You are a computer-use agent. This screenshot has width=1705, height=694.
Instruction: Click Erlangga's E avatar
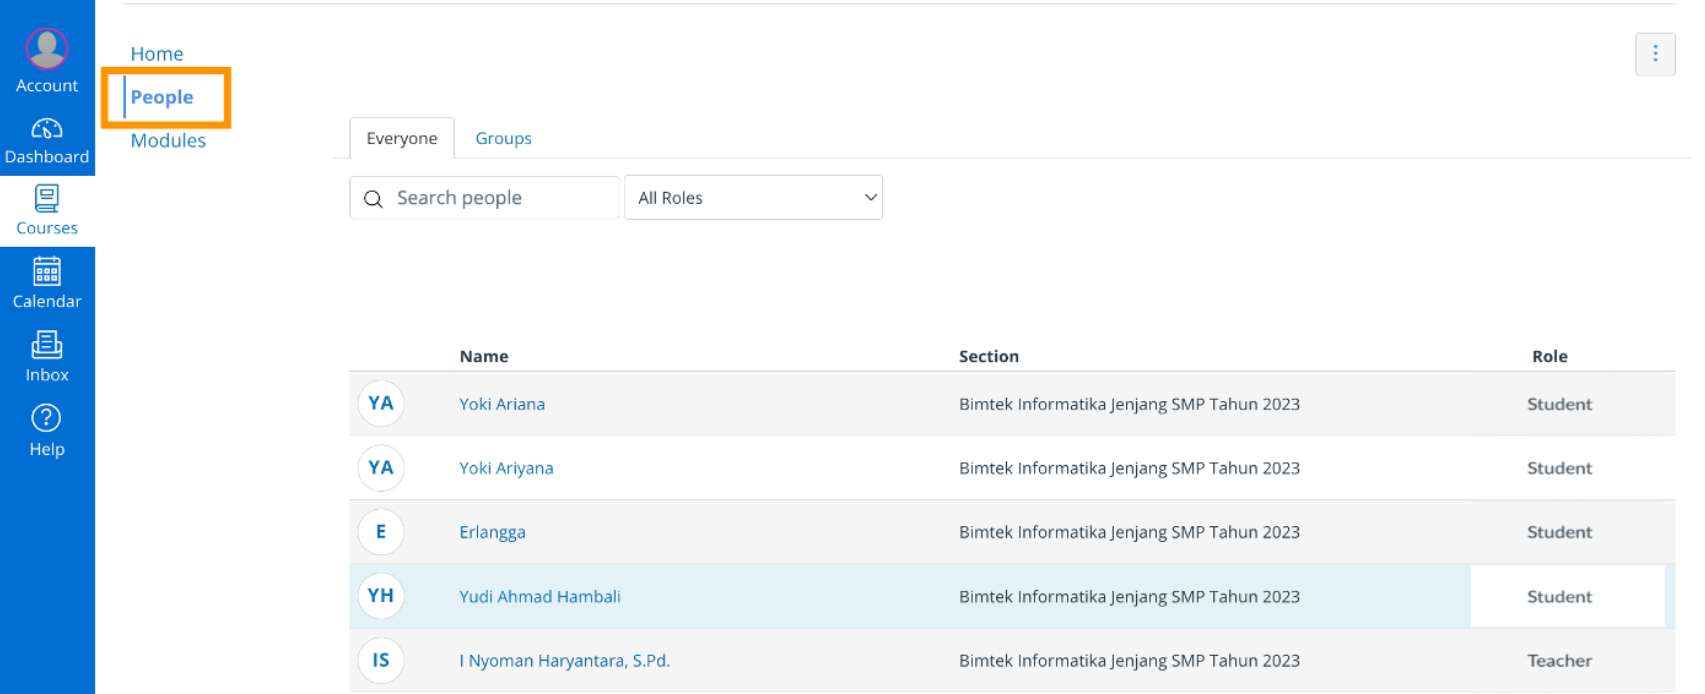pyautogui.click(x=381, y=532)
